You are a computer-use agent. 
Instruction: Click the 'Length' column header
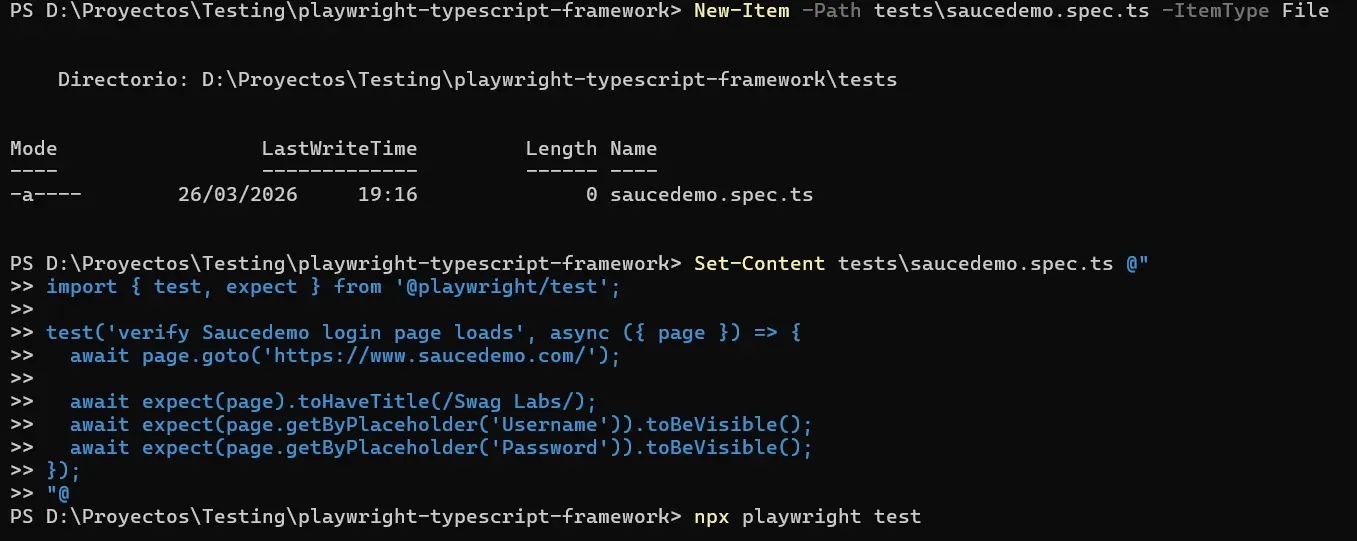click(x=561, y=149)
